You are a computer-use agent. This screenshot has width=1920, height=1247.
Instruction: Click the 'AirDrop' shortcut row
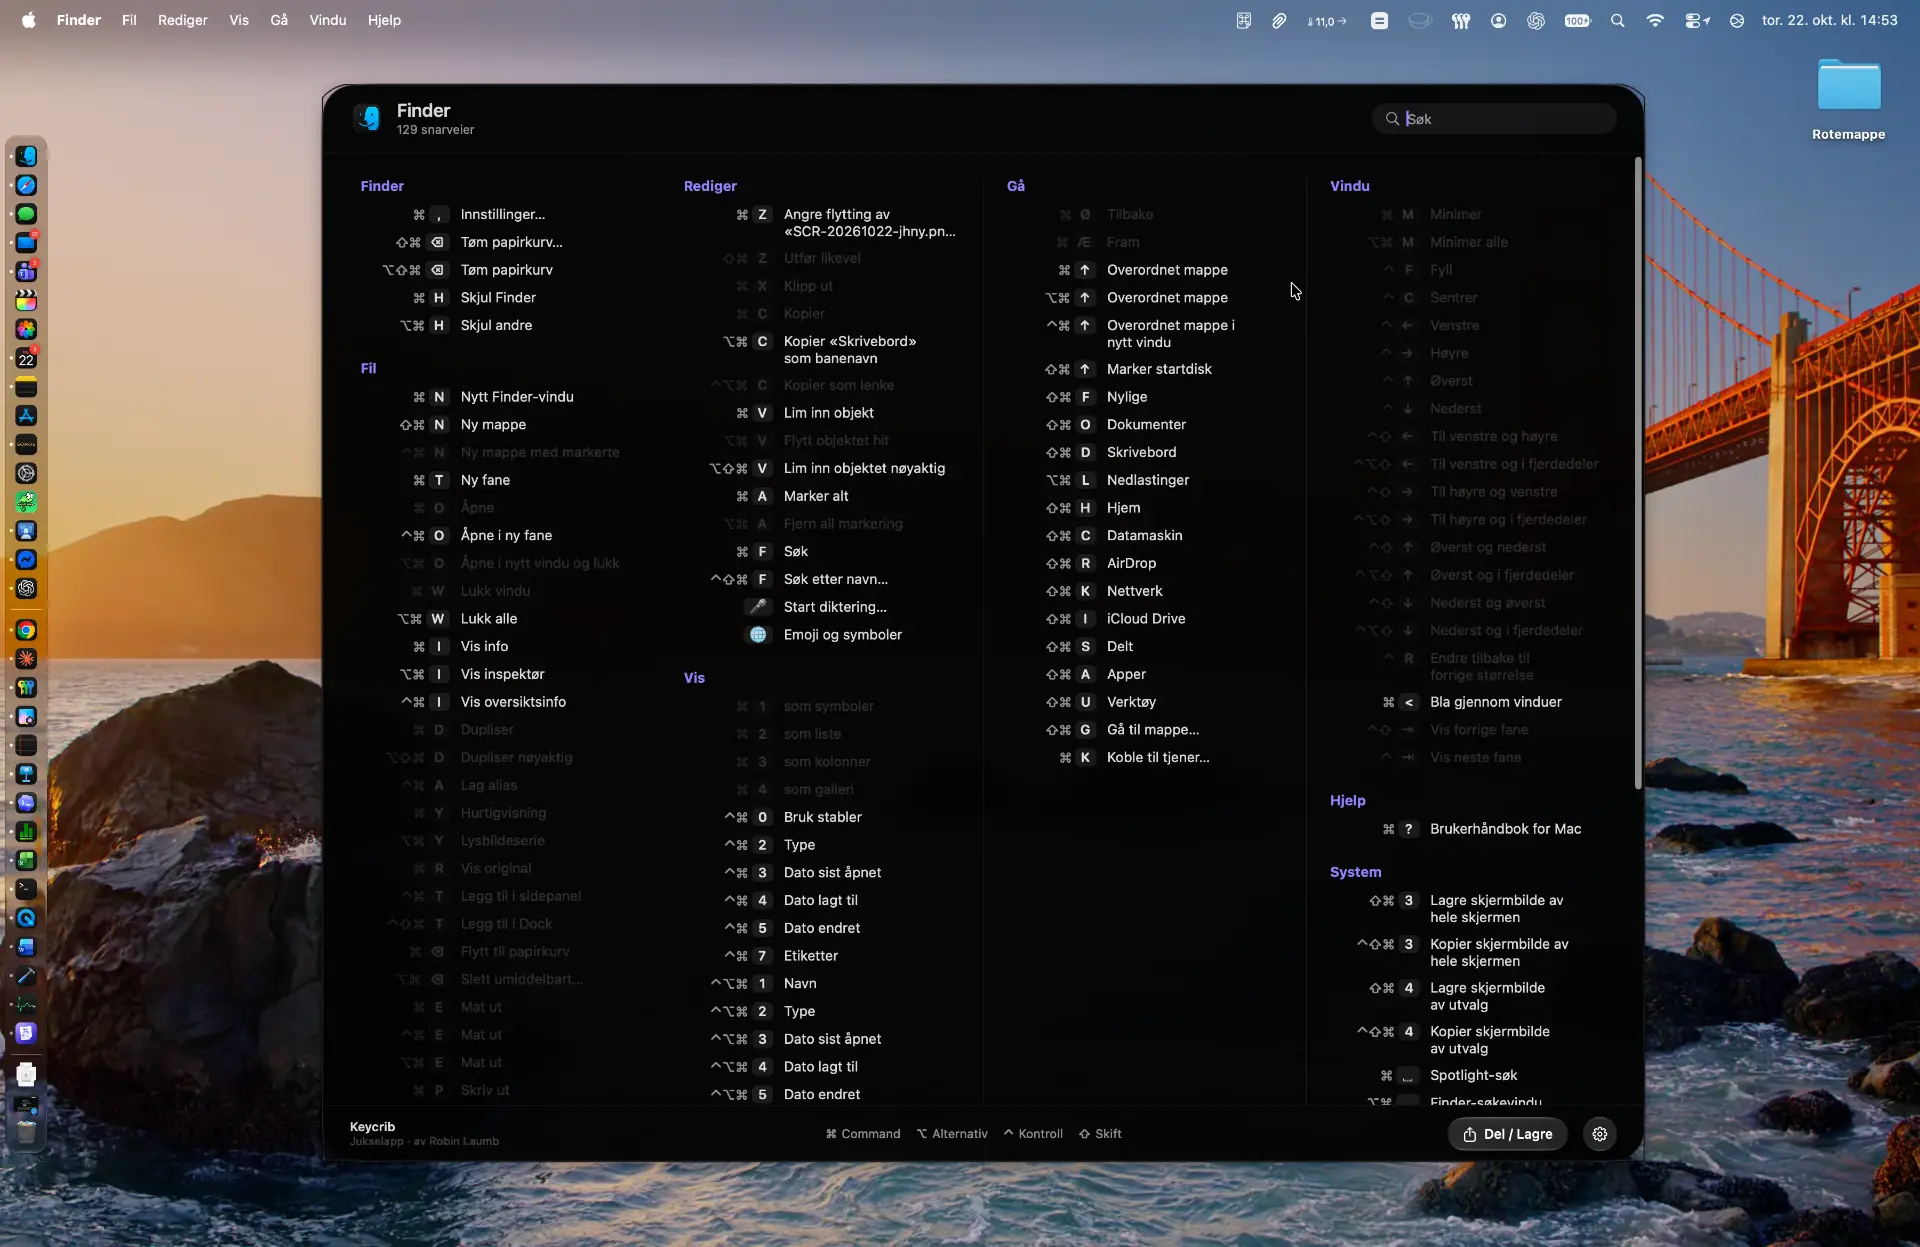(x=1100, y=563)
